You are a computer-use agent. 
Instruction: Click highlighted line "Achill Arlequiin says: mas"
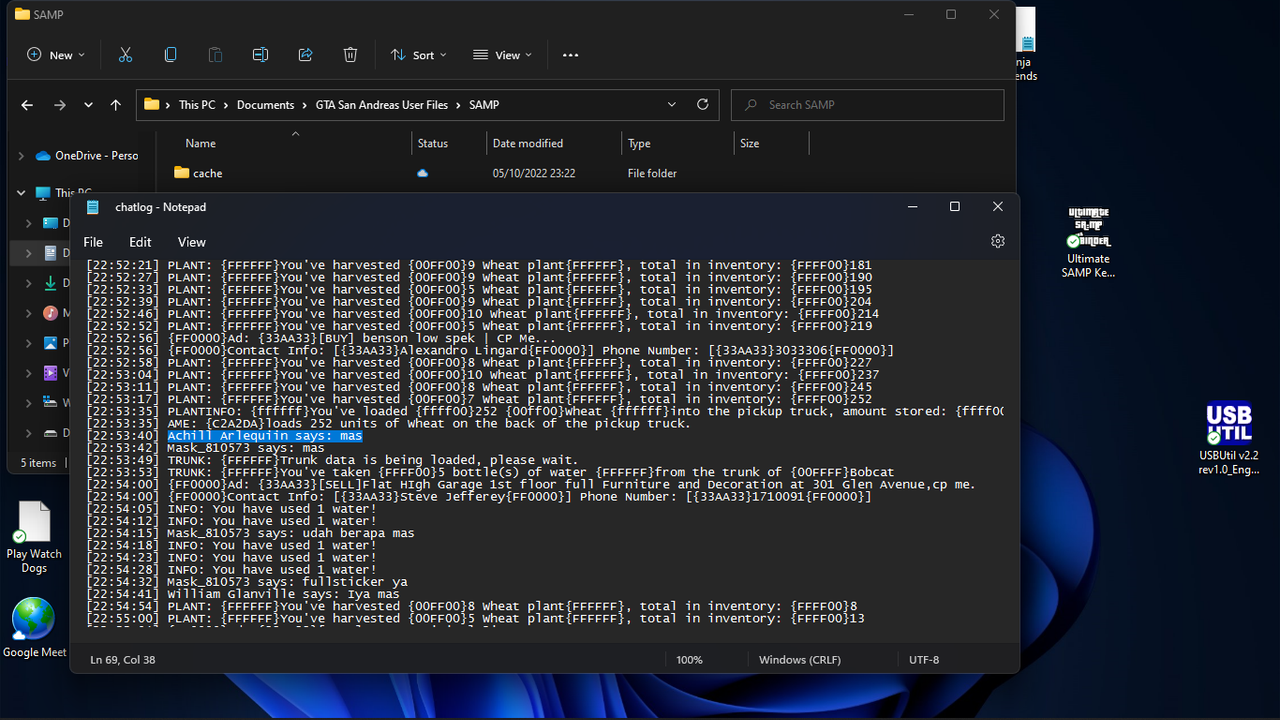click(265, 436)
